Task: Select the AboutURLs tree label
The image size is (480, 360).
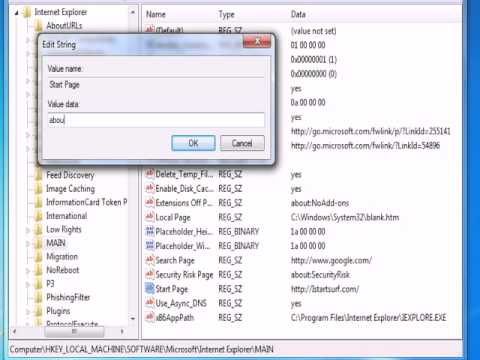Action: (x=64, y=26)
